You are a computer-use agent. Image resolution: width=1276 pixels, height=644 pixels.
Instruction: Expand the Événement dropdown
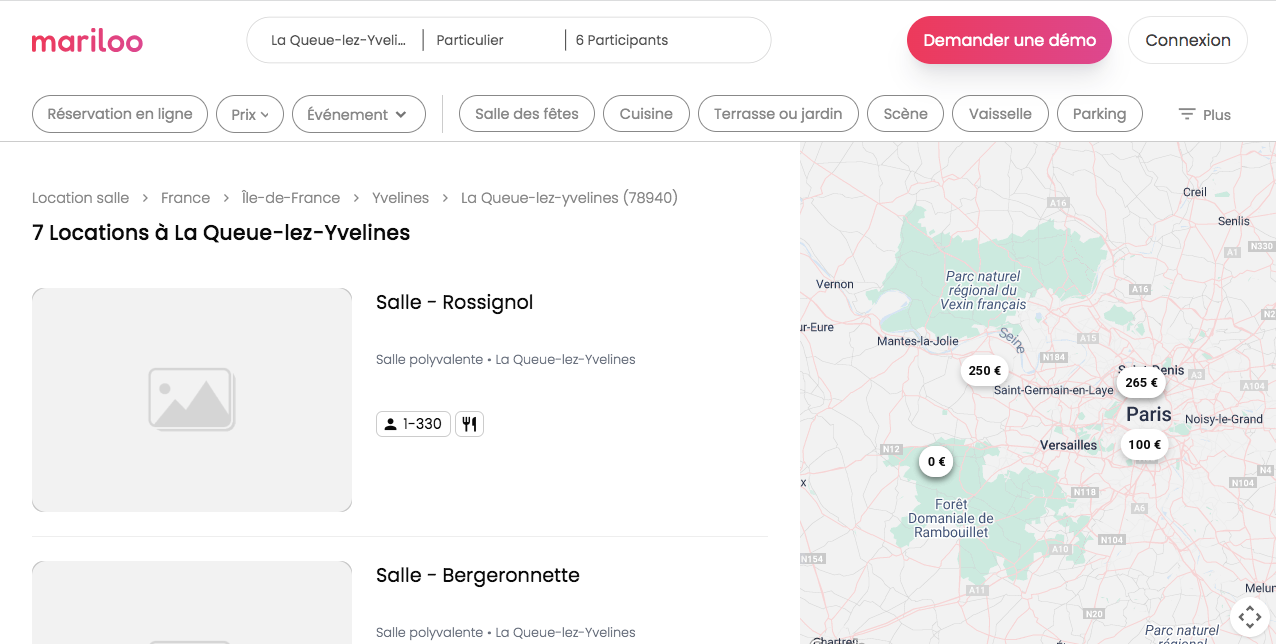pos(358,114)
